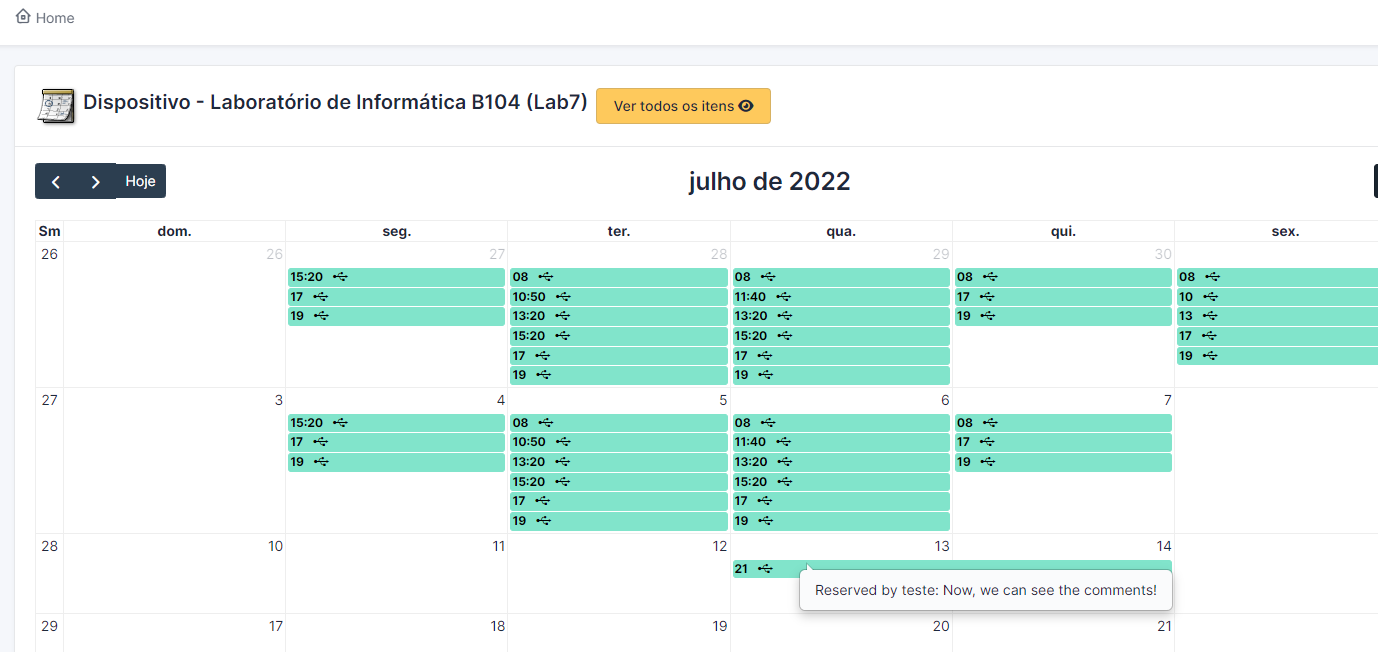Click USB icon of 19 event on Wednesday 6
Viewport: 1378px width, 652px height.
765,521
